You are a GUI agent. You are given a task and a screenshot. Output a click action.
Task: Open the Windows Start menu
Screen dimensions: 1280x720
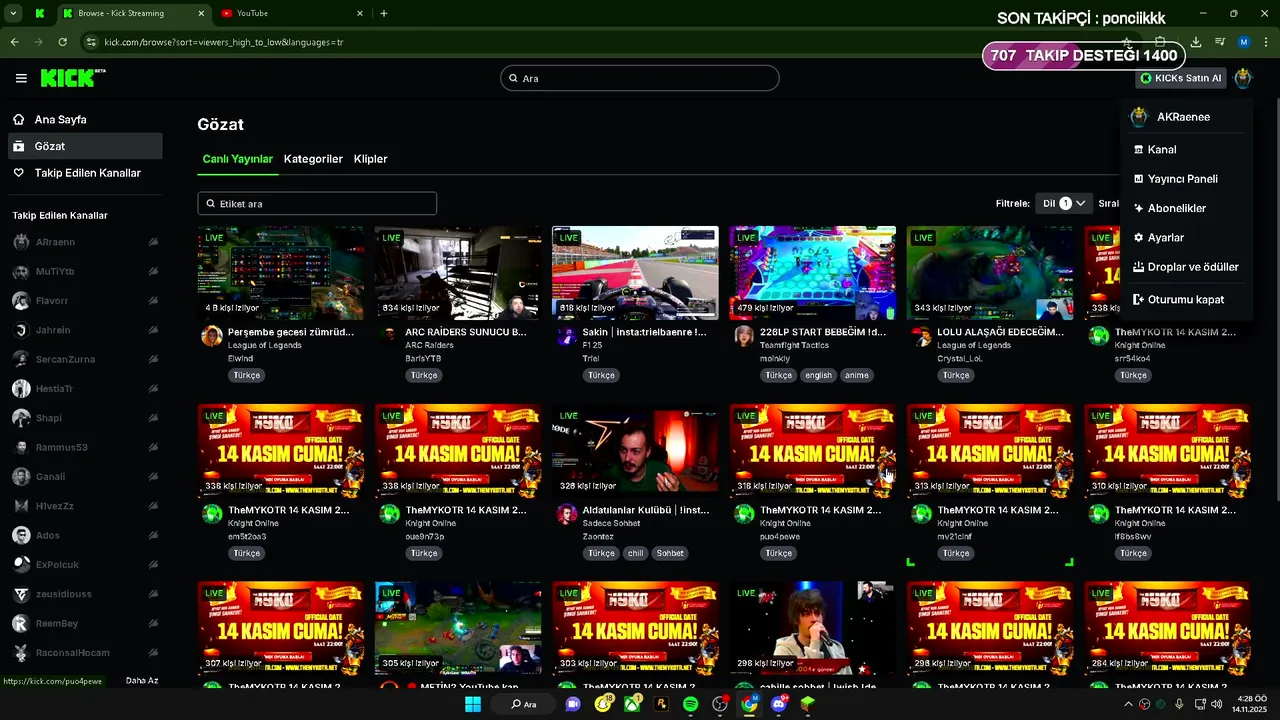(473, 704)
